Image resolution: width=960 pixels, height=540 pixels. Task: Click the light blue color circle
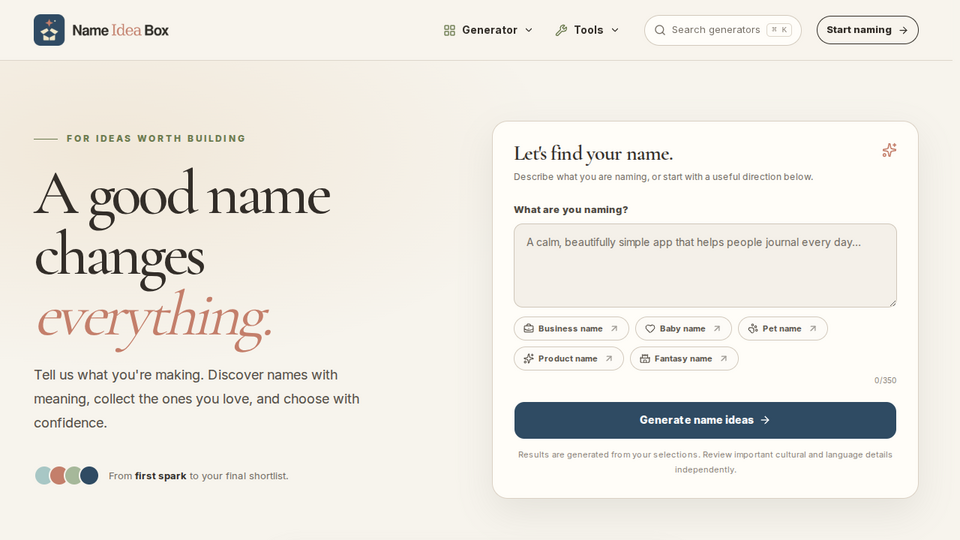[x=43, y=476]
